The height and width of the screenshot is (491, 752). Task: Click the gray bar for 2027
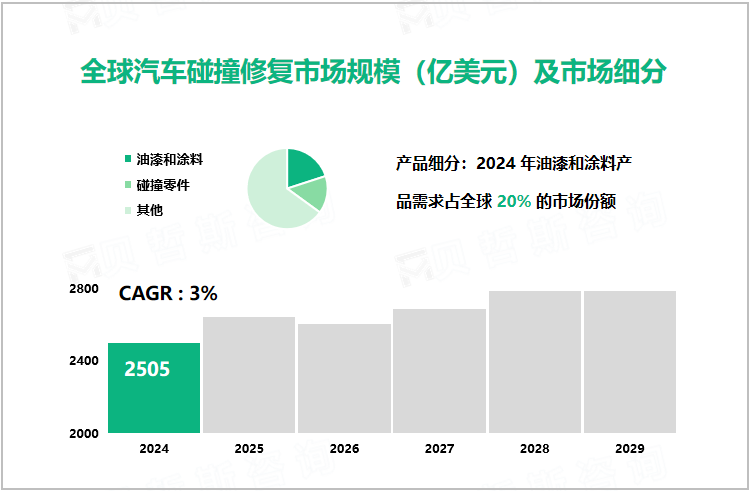tap(439, 371)
